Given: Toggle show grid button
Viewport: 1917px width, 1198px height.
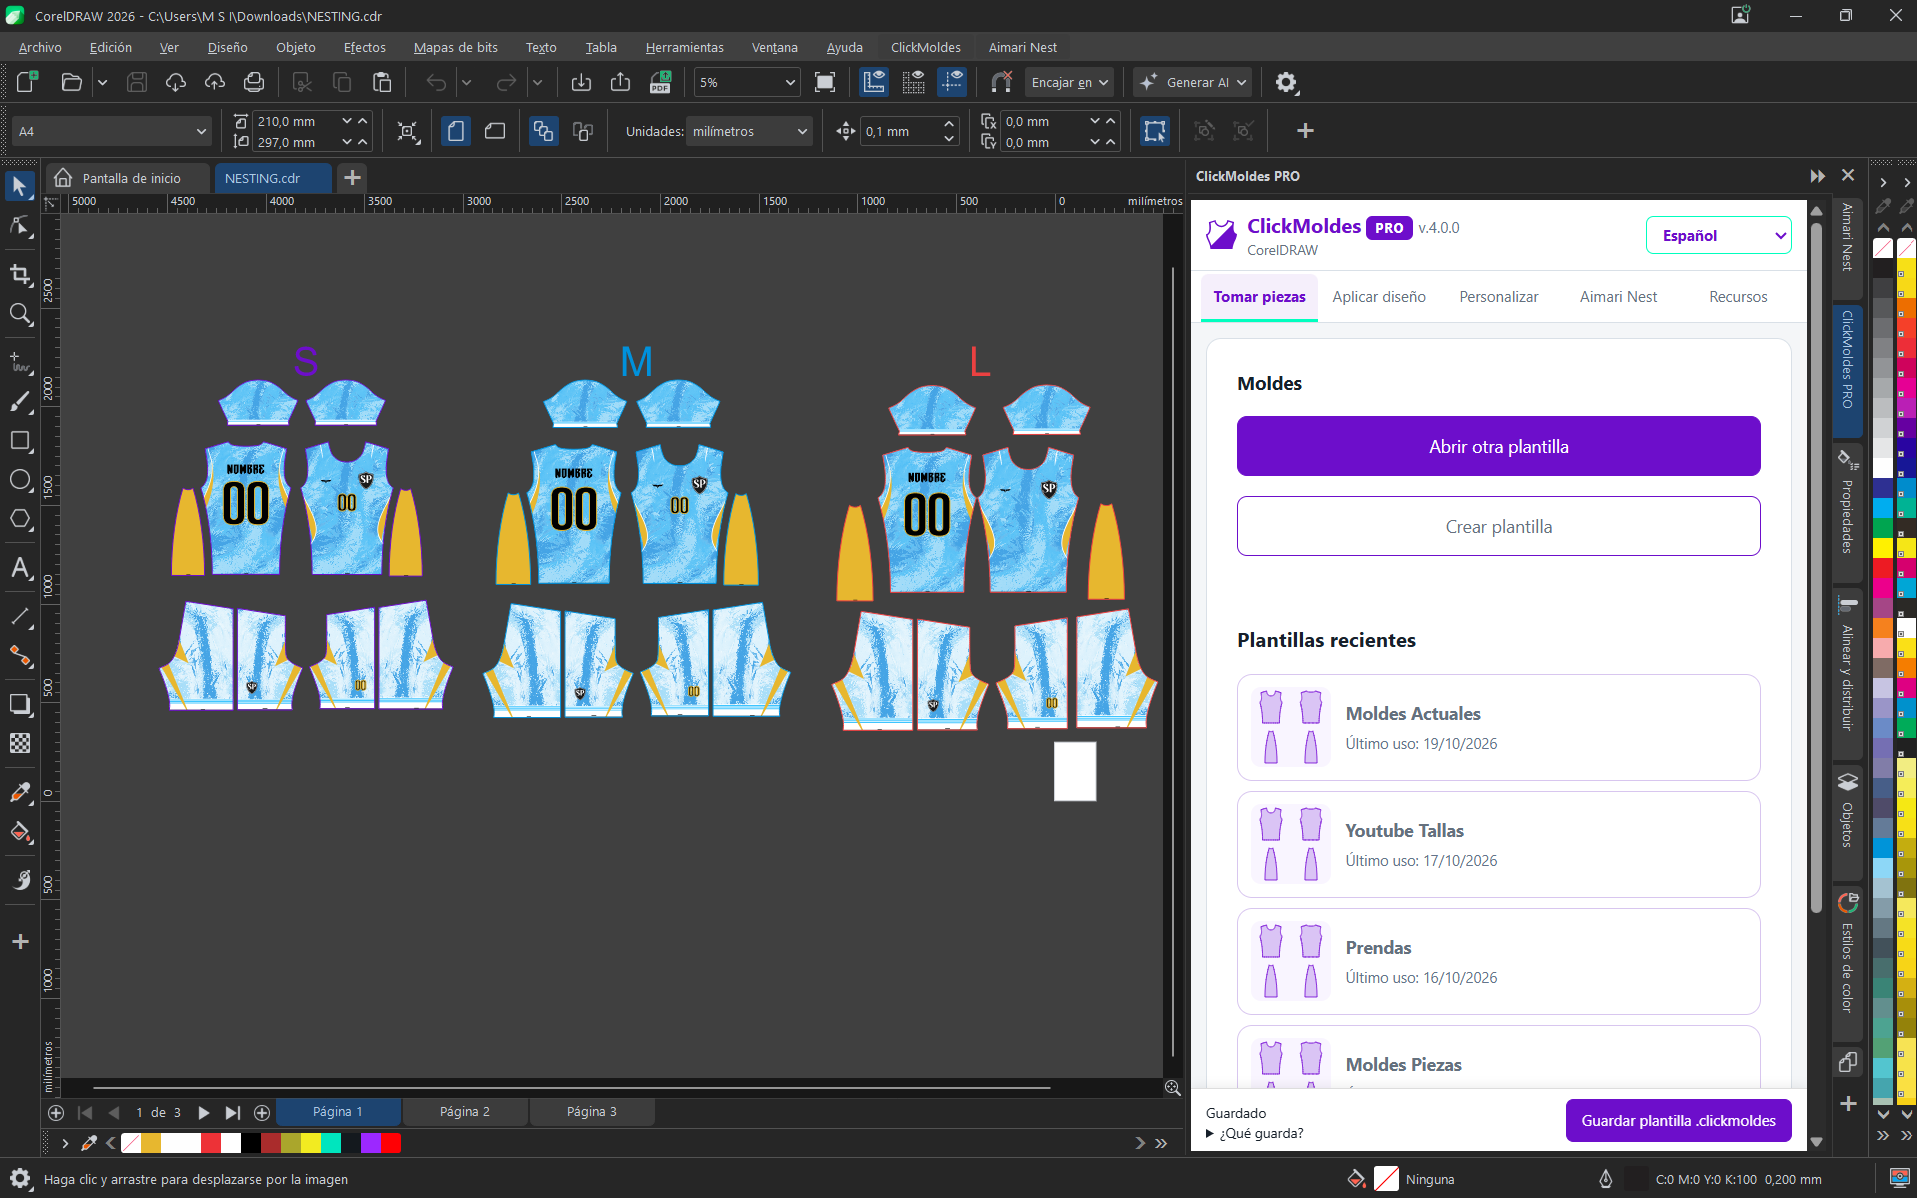Looking at the screenshot, I should tap(913, 82).
